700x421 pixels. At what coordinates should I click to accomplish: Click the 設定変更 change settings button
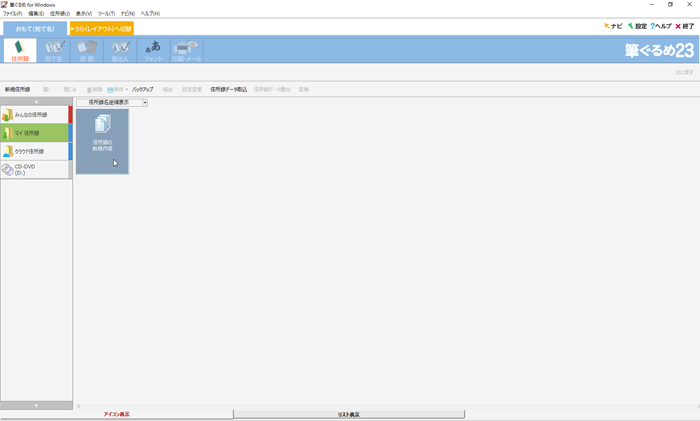pos(192,90)
